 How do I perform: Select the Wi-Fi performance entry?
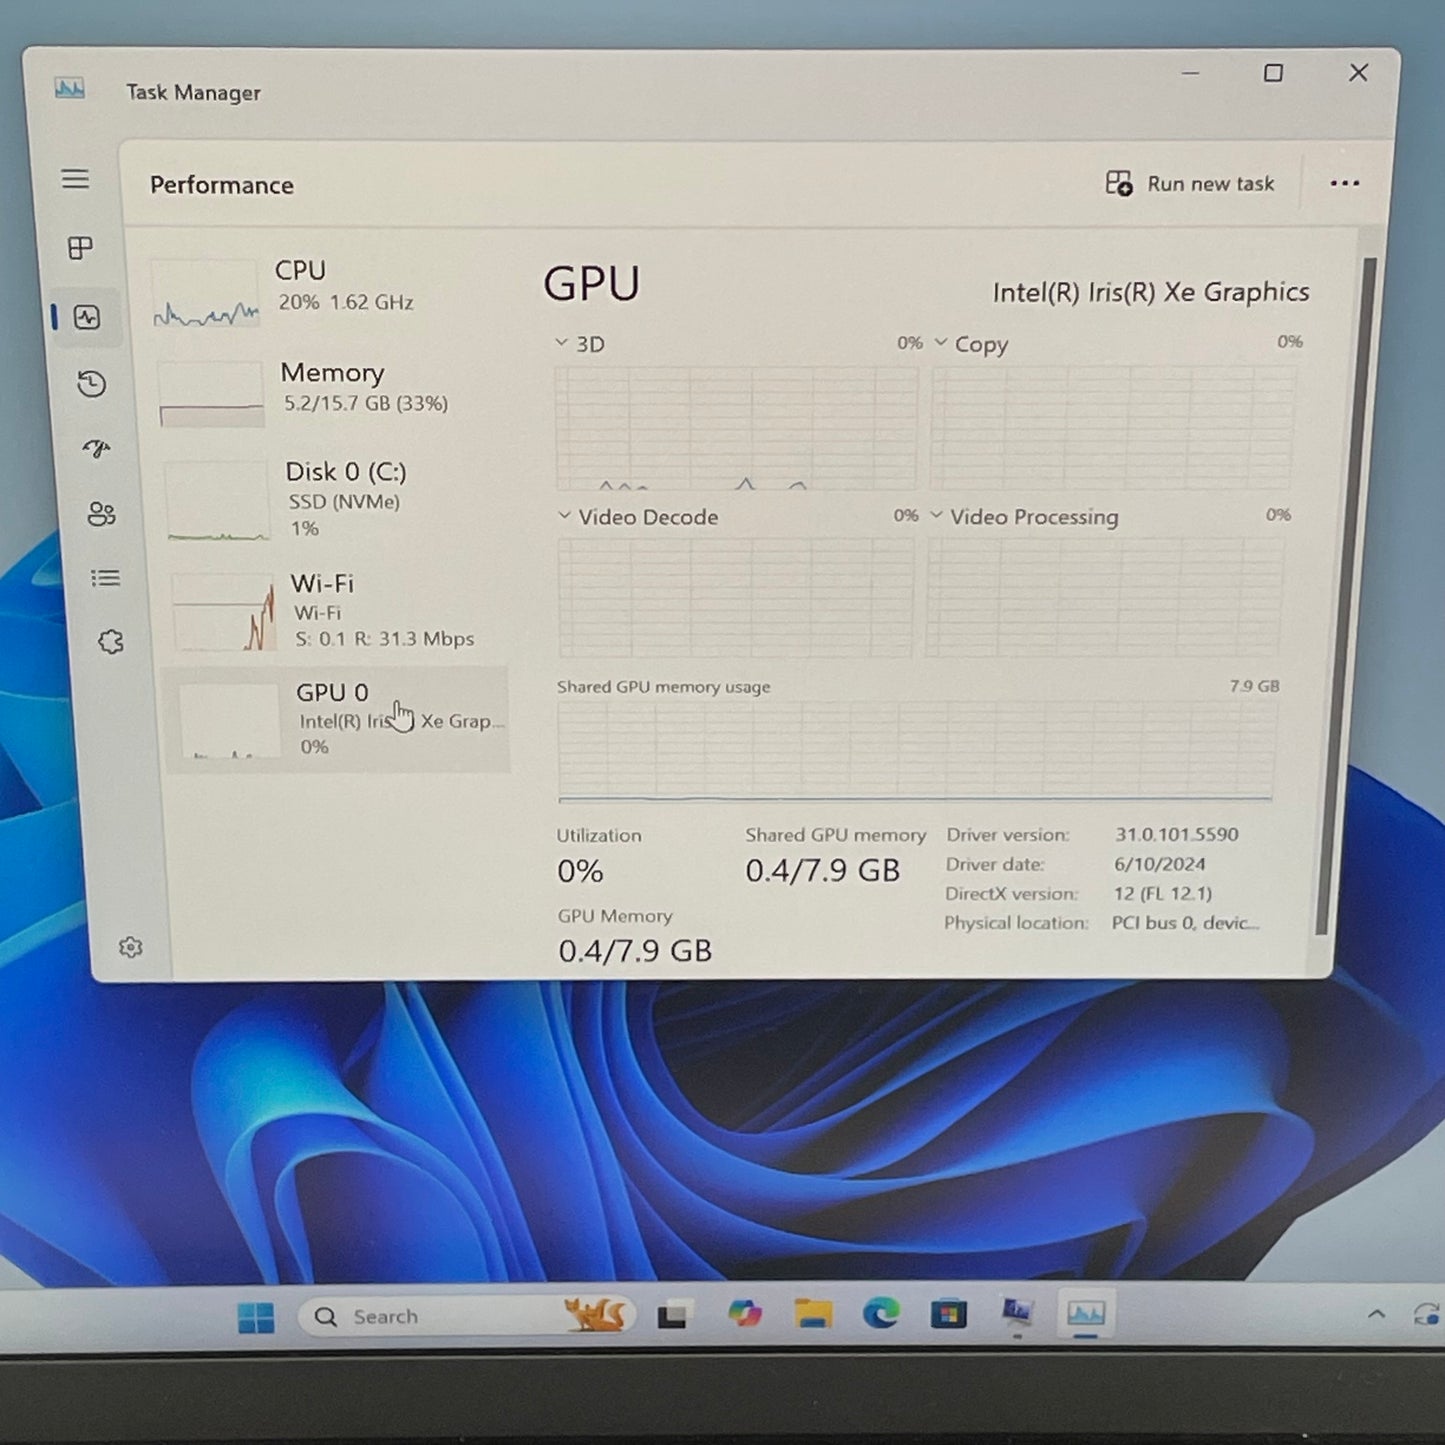(x=340, y=610)
